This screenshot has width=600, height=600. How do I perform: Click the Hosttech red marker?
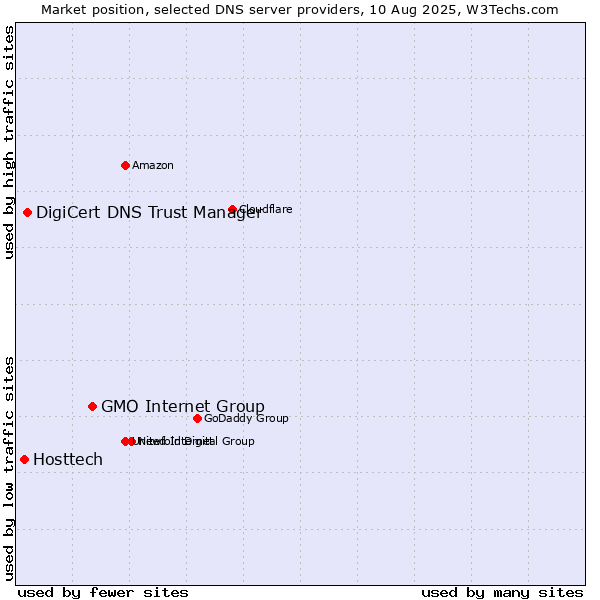[x=24, y=460]
